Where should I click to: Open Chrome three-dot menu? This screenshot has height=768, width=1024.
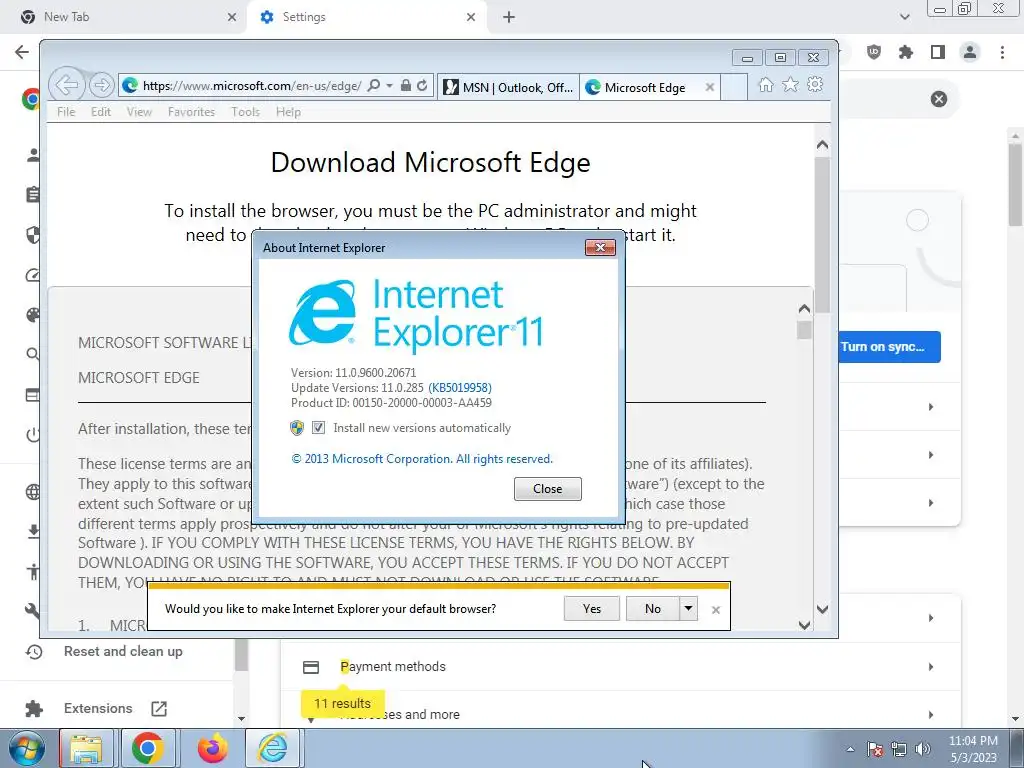coord(1002,52)
